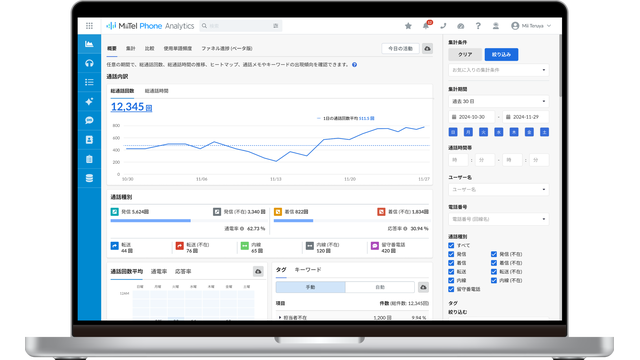Click the info icon beside 通電率

[242, 229]
